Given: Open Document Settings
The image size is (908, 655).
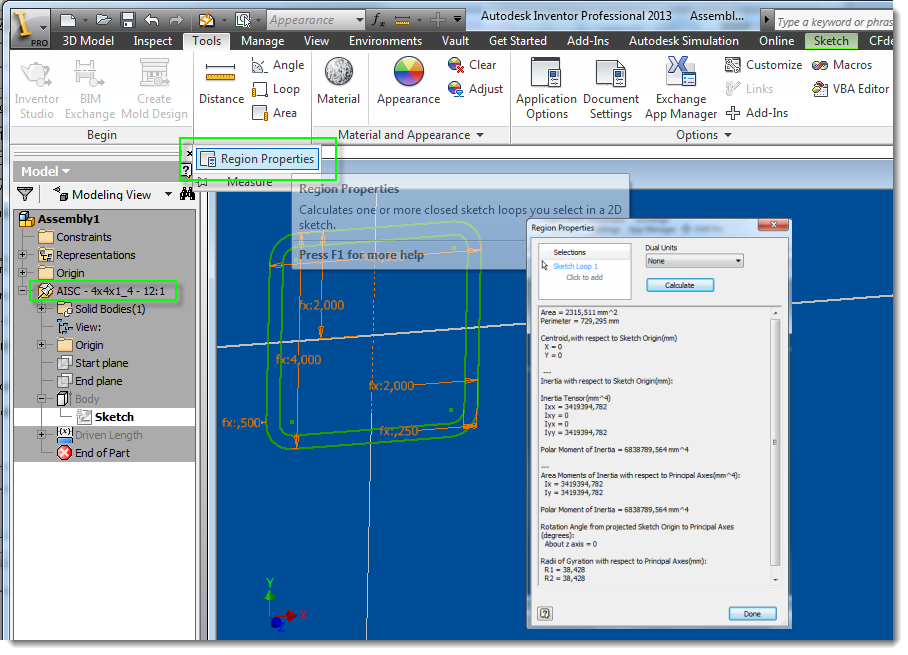Looking at the screenshot, I should pyautogui.click(x=611, y=89).
